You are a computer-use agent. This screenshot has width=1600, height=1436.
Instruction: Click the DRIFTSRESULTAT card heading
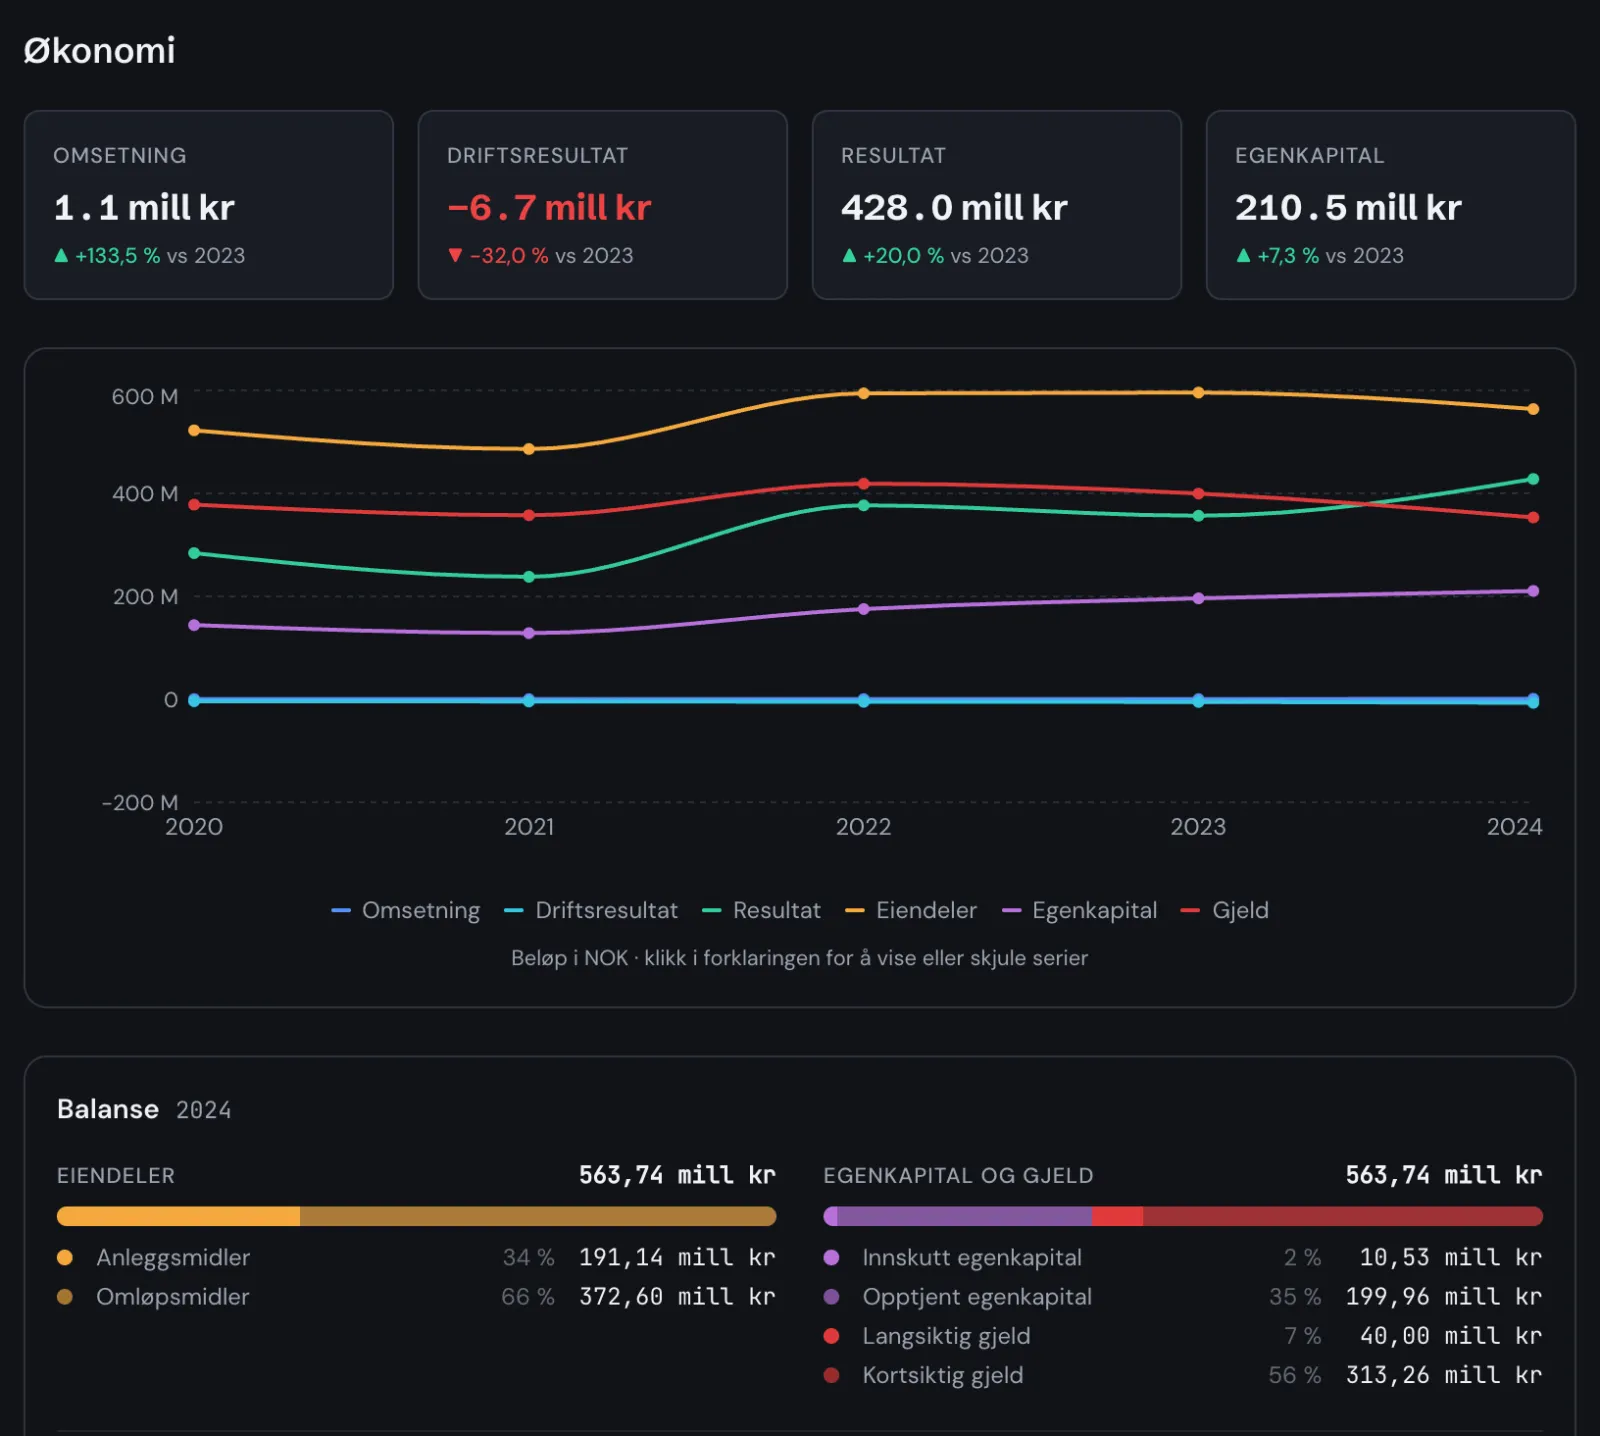538,155
